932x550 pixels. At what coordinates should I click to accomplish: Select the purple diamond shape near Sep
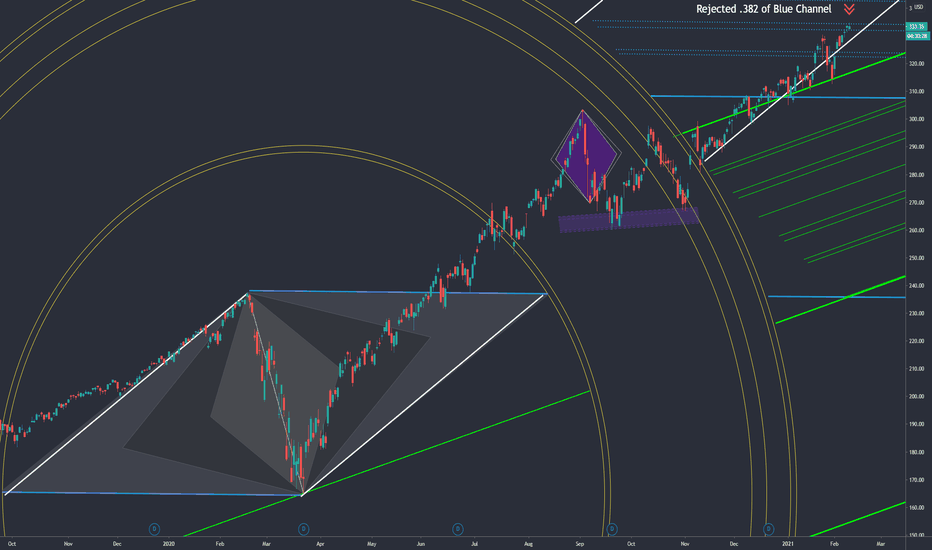[586, 156]
